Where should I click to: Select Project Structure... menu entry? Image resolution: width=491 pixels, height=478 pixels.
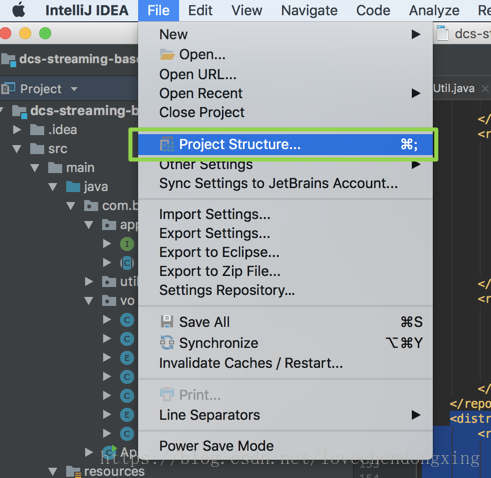click(285, 144)
